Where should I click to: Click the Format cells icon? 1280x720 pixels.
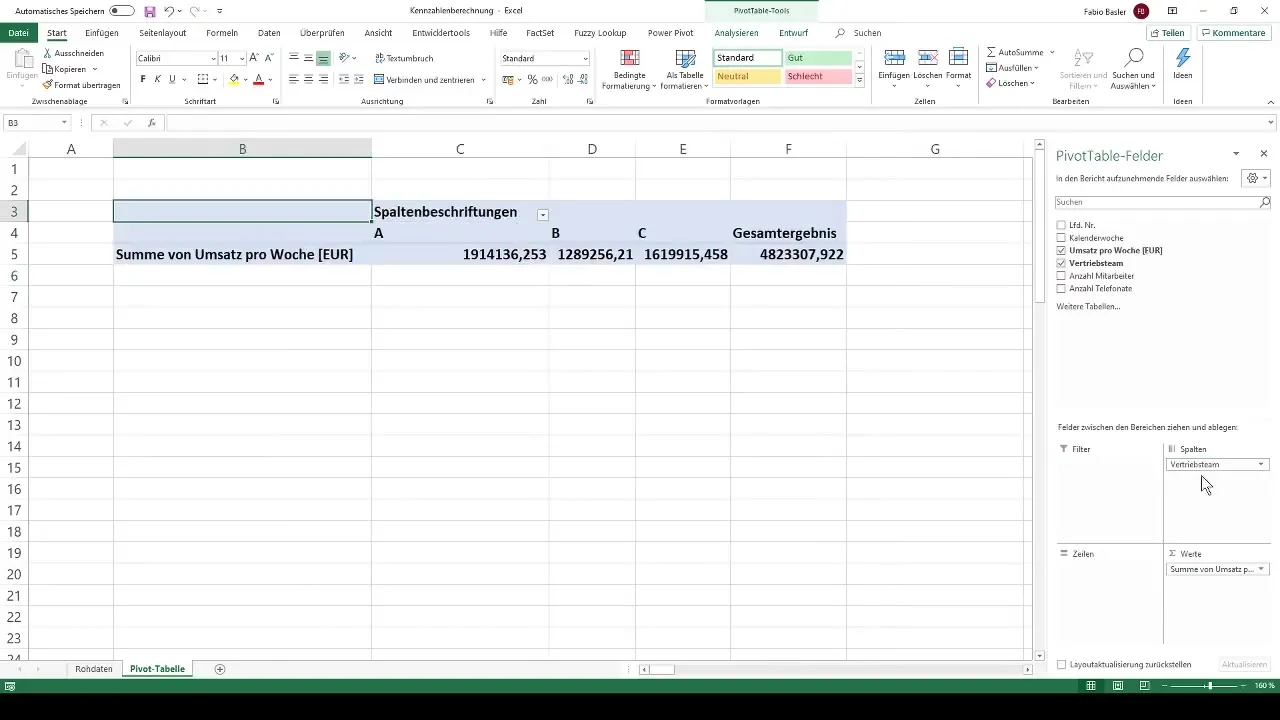958,57
